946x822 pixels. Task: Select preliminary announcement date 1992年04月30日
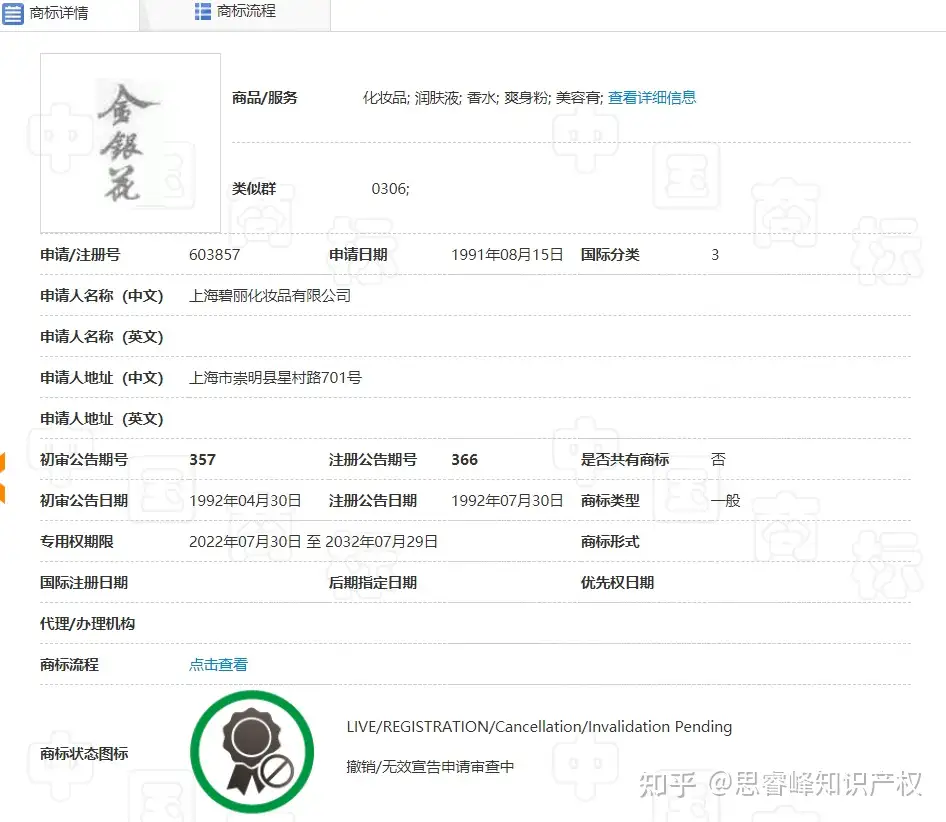coord(245,501)
